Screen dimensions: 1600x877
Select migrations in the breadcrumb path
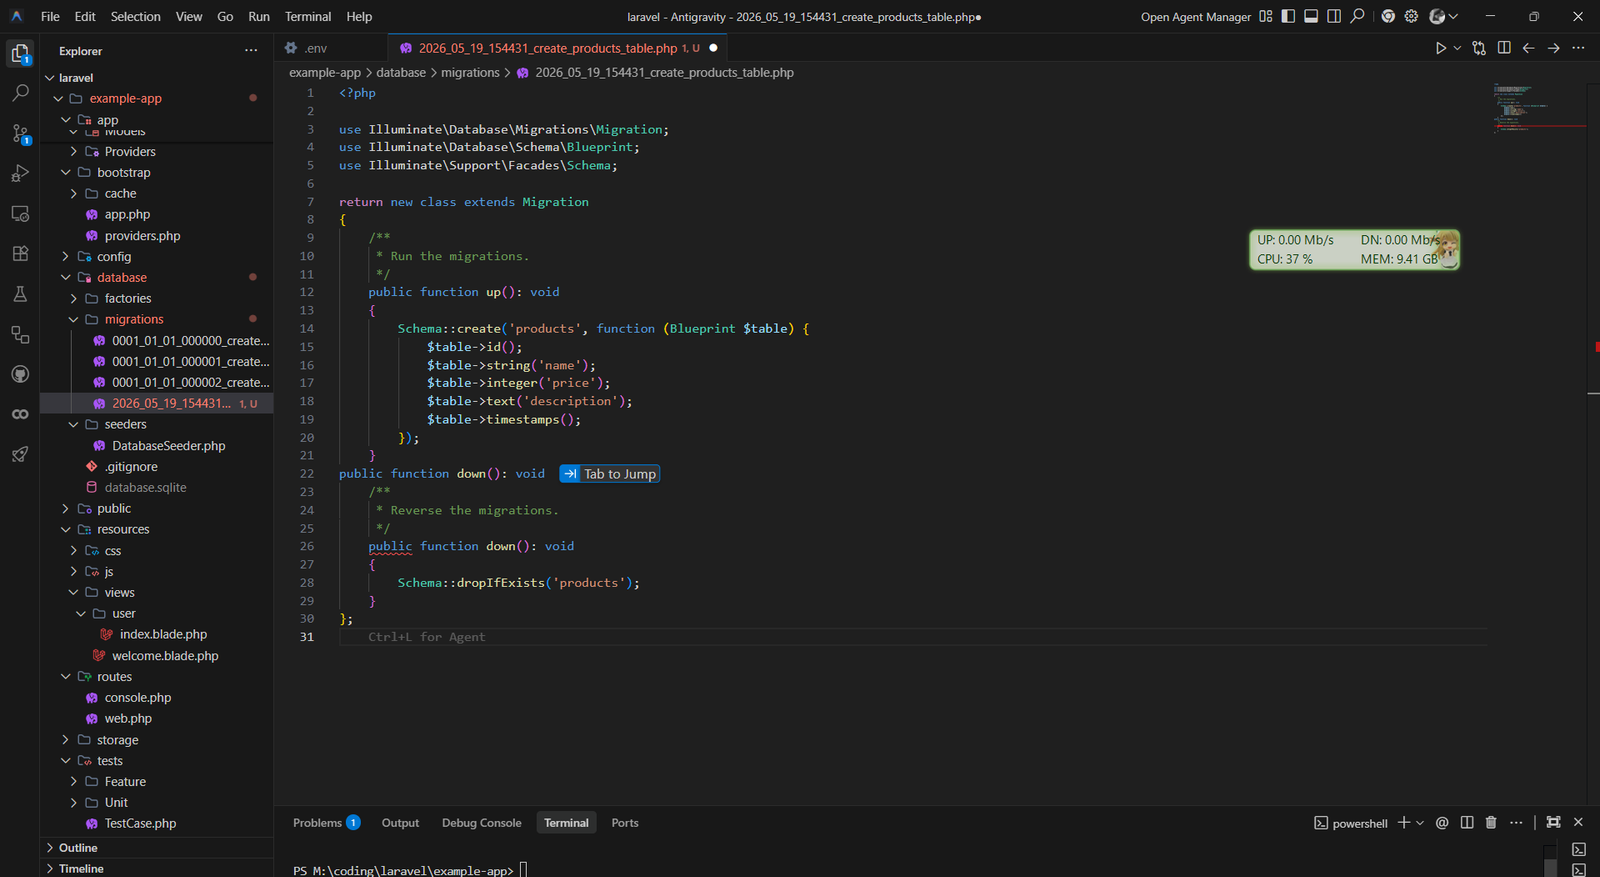click(470, 73)
